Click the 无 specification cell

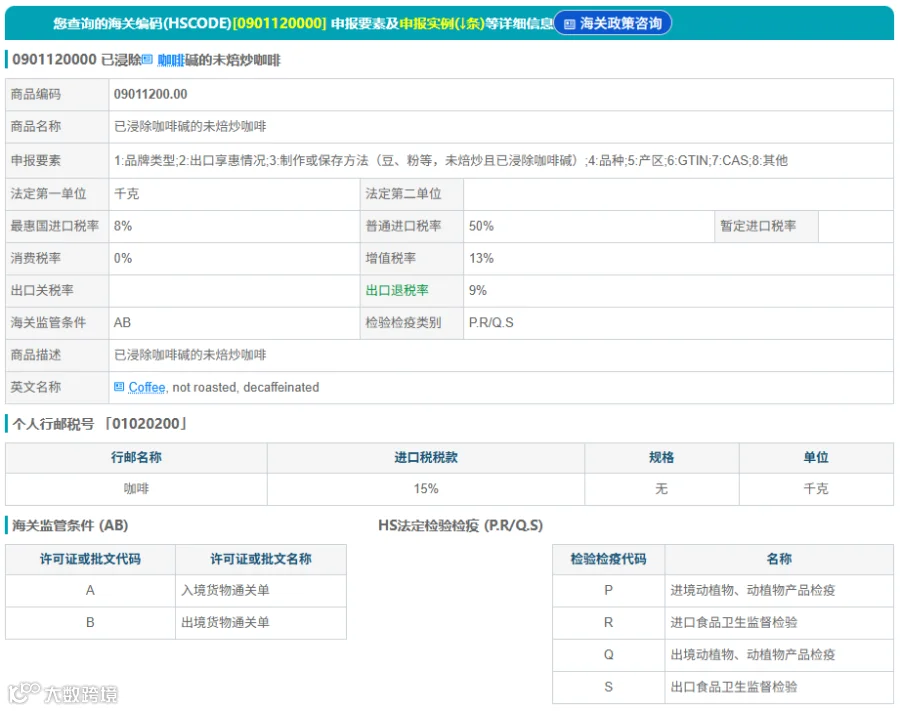coord(662,489)
